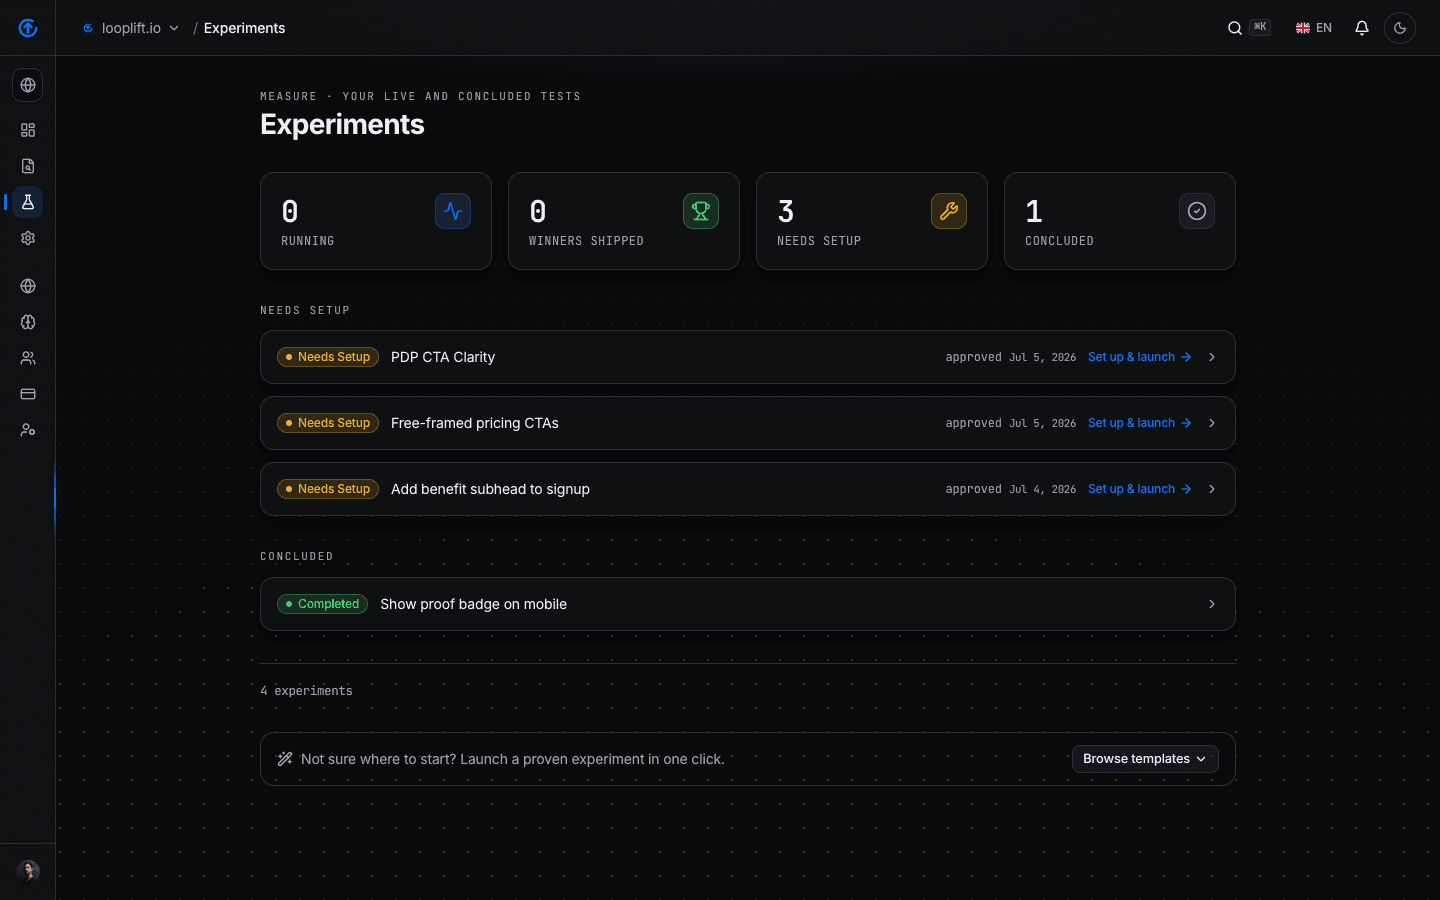This screenshot has width=1440, height=900.
Task: Click the magic wand icon in templates banner
Action: [x=285, y=759]
